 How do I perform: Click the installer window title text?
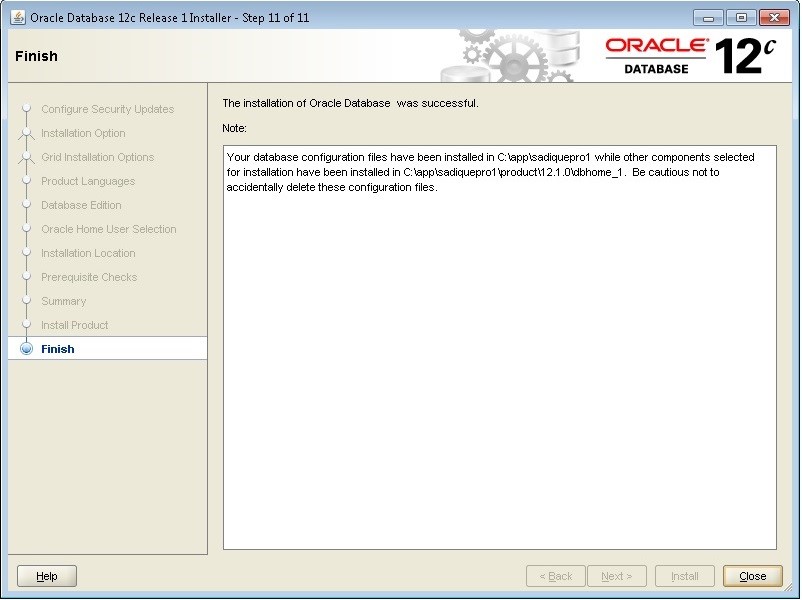point(170,18)
